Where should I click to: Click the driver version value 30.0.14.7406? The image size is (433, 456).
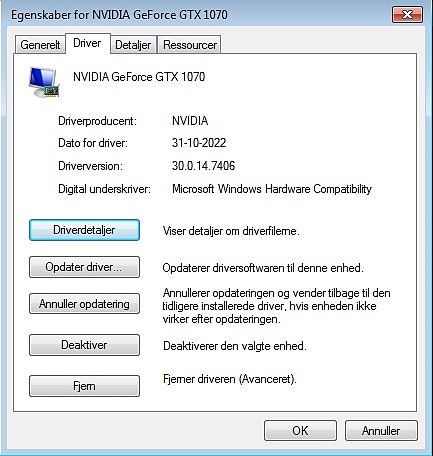203,166
